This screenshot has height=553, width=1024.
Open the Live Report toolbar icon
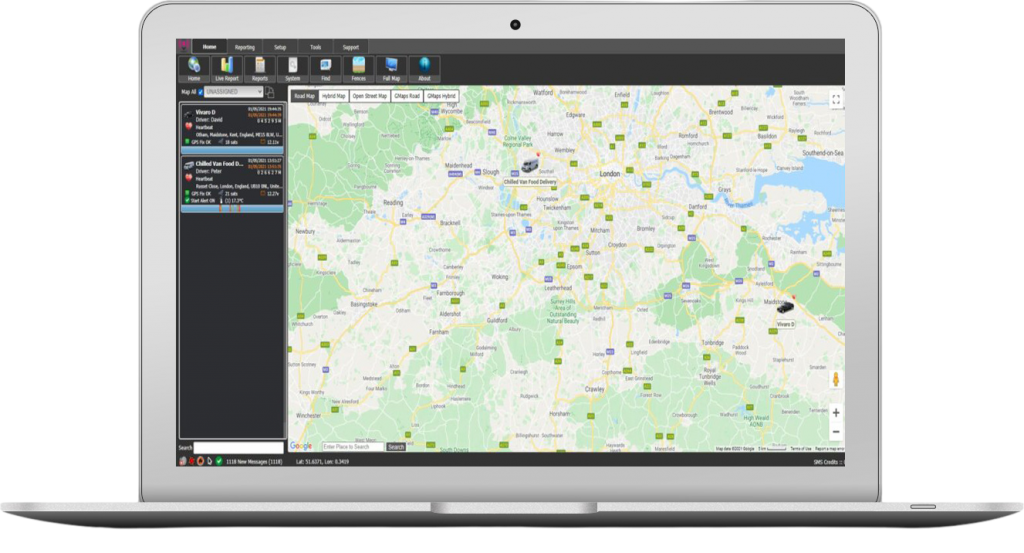(225, 68)
